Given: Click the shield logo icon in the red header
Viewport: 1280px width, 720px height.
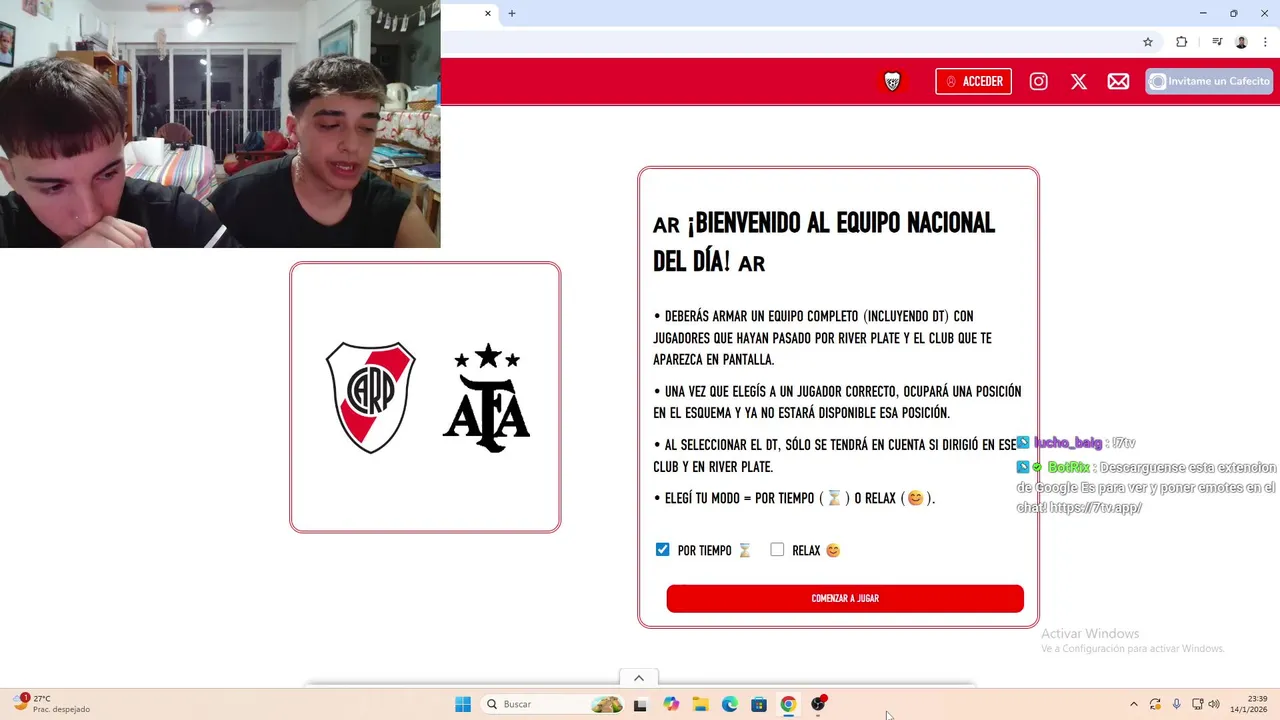Looking at the screenshot, I should pyautogui.click(x=892, y=82).
